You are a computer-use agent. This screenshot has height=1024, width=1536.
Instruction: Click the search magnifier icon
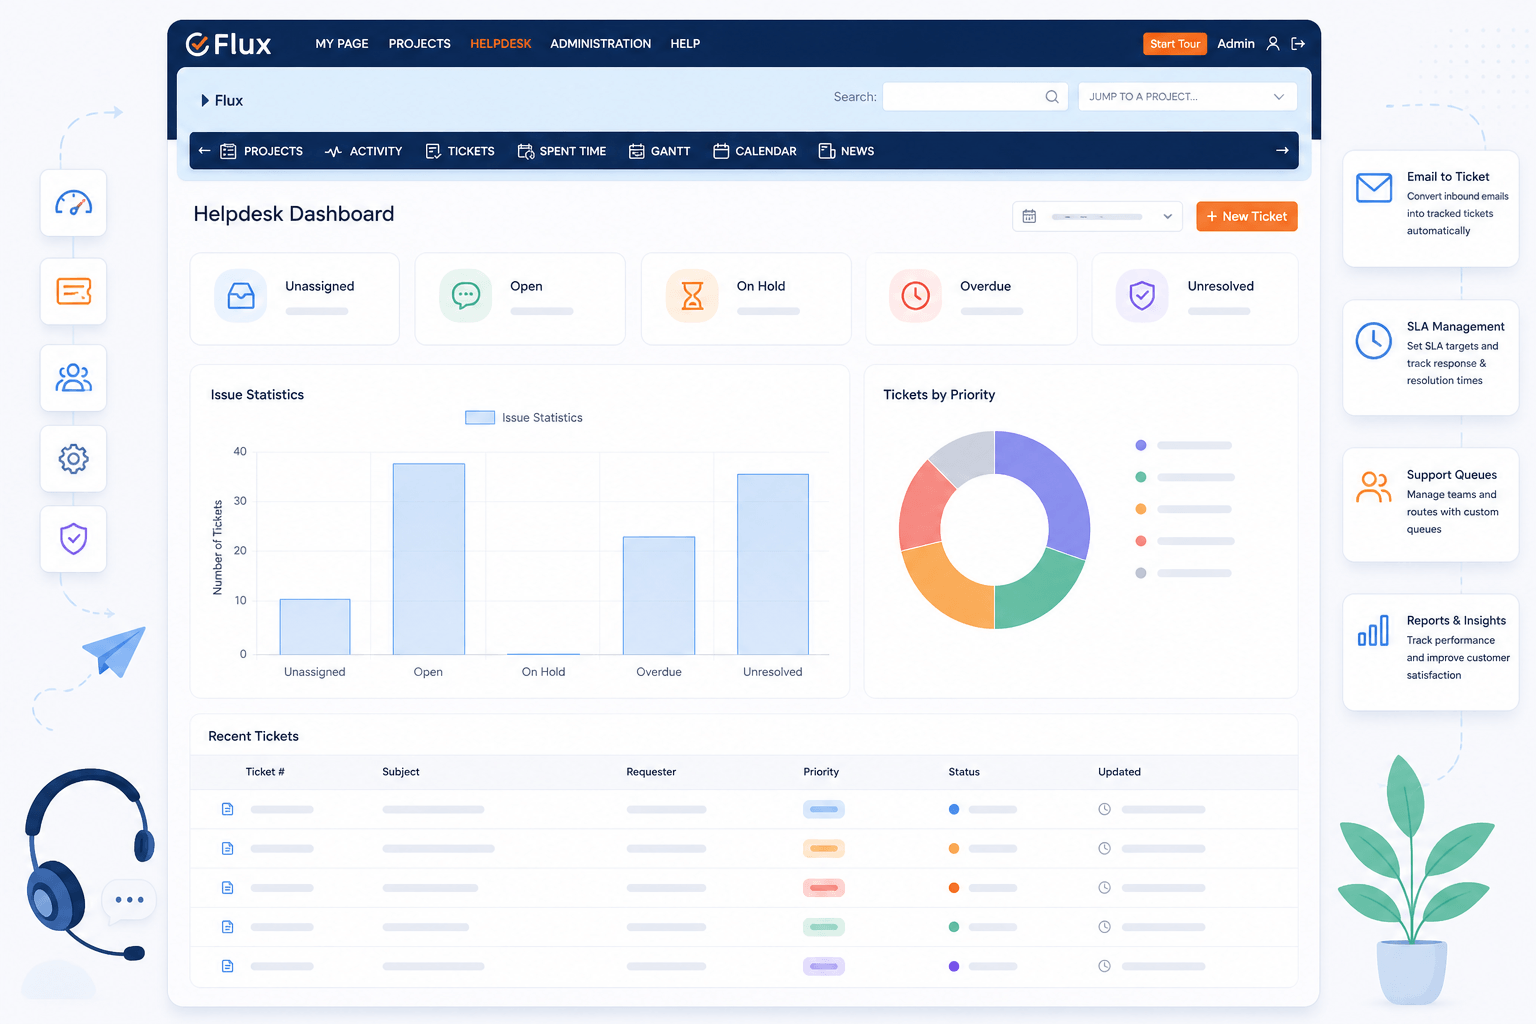click(x=1052, y=97)
